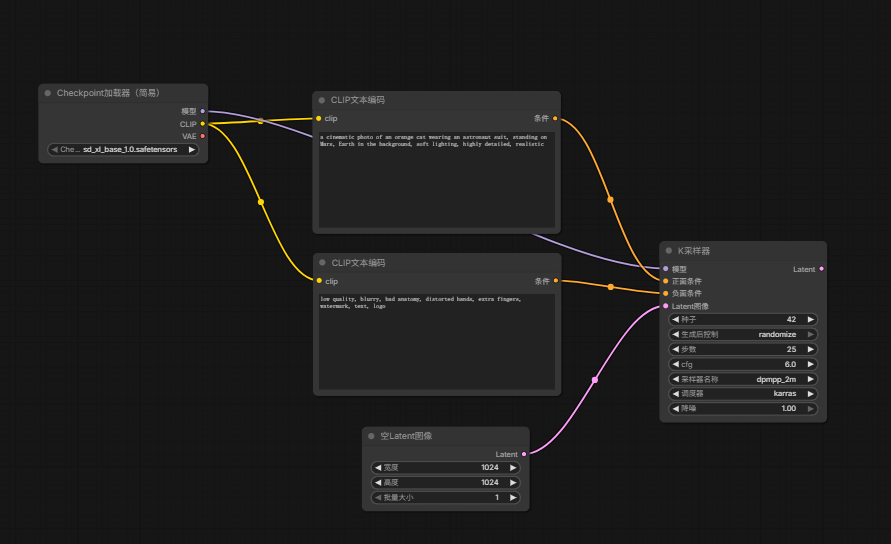Collapse the CLIP文本编码 node containing the low quality prompt
The height and width of the screenshot is (544, 891).
click(x=322, y=263)
